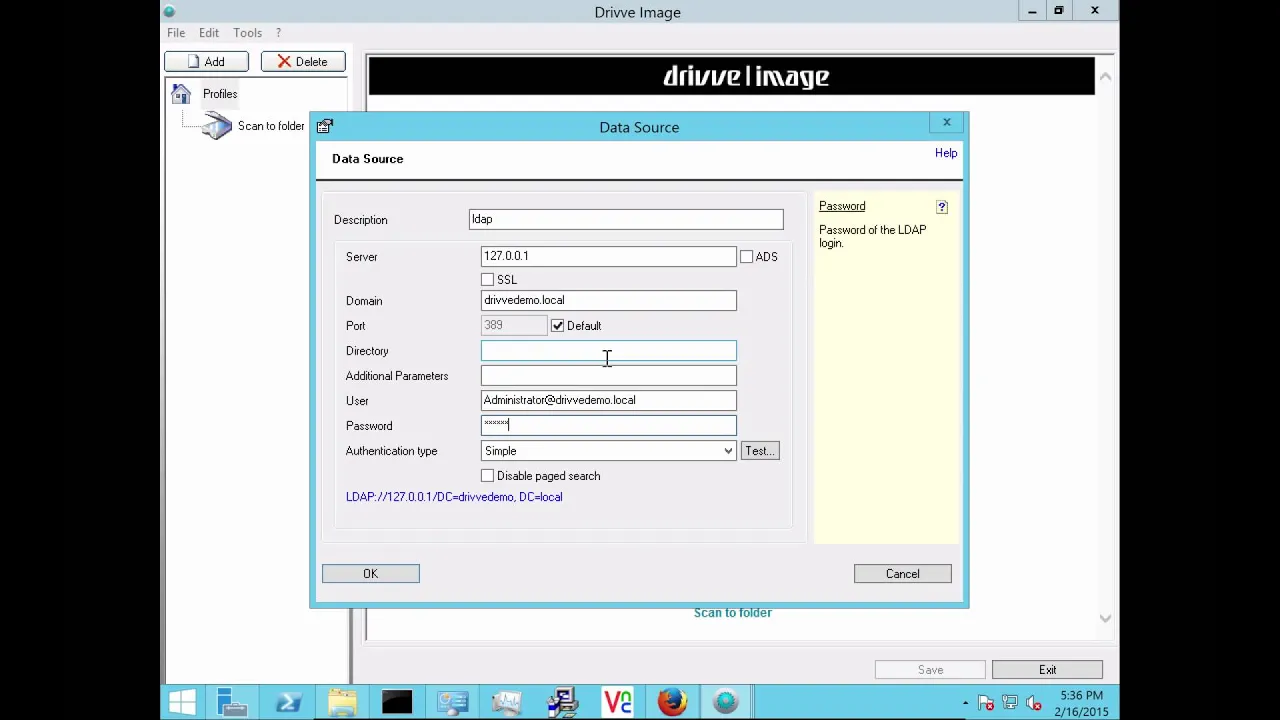This screenshot has width=1280, height=720.
Task: Open the Windows Start button
Action: (x=182, y=702)
